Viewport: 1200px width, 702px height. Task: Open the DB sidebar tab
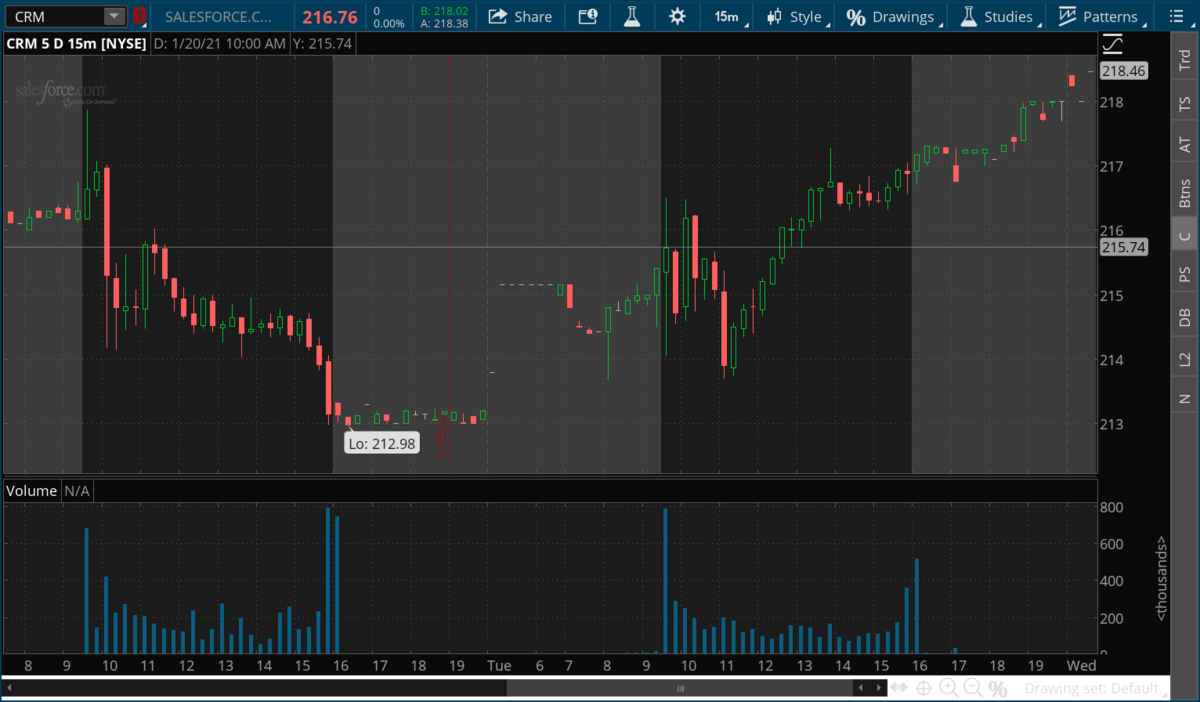point(1185,317)
